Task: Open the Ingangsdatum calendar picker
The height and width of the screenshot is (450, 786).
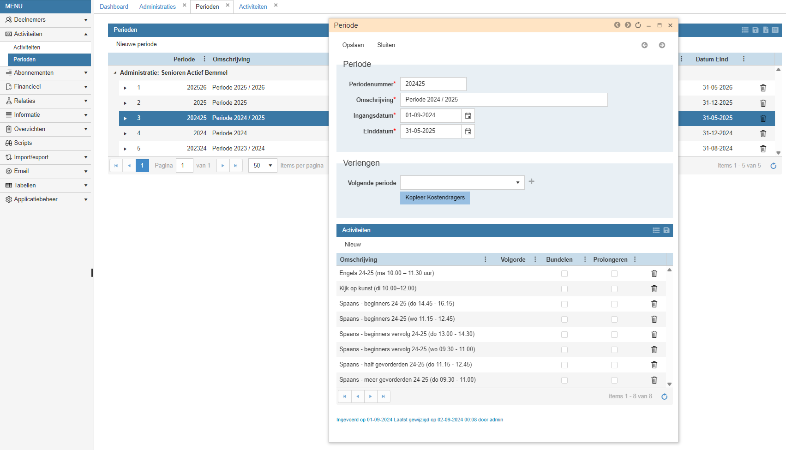Action: coord(467,115)
